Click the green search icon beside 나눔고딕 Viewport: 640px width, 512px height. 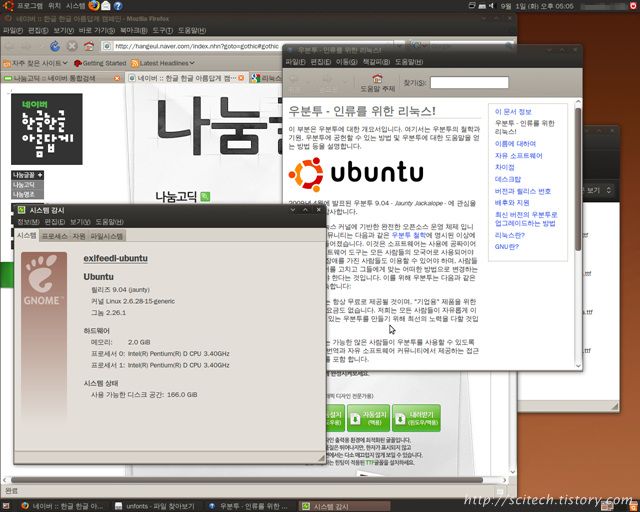[x=205, y=197]
